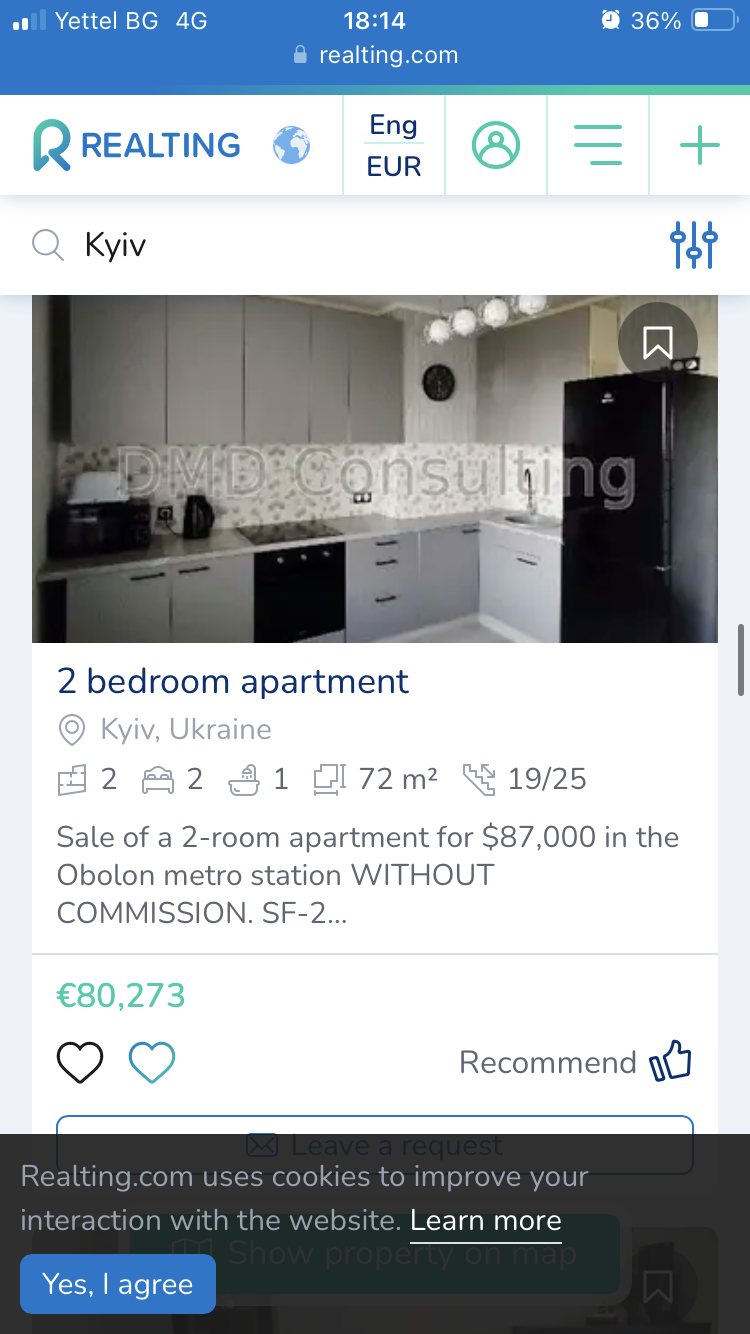Tap the green plus add listing icon

pos(700,146)
